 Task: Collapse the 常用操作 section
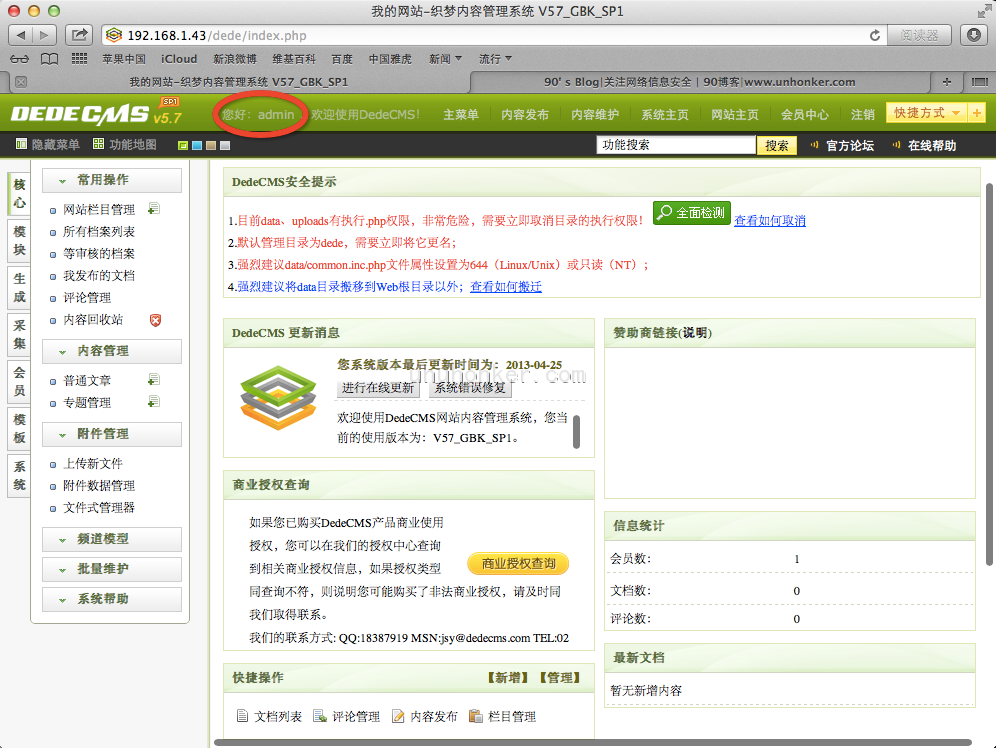click(112, 180)
